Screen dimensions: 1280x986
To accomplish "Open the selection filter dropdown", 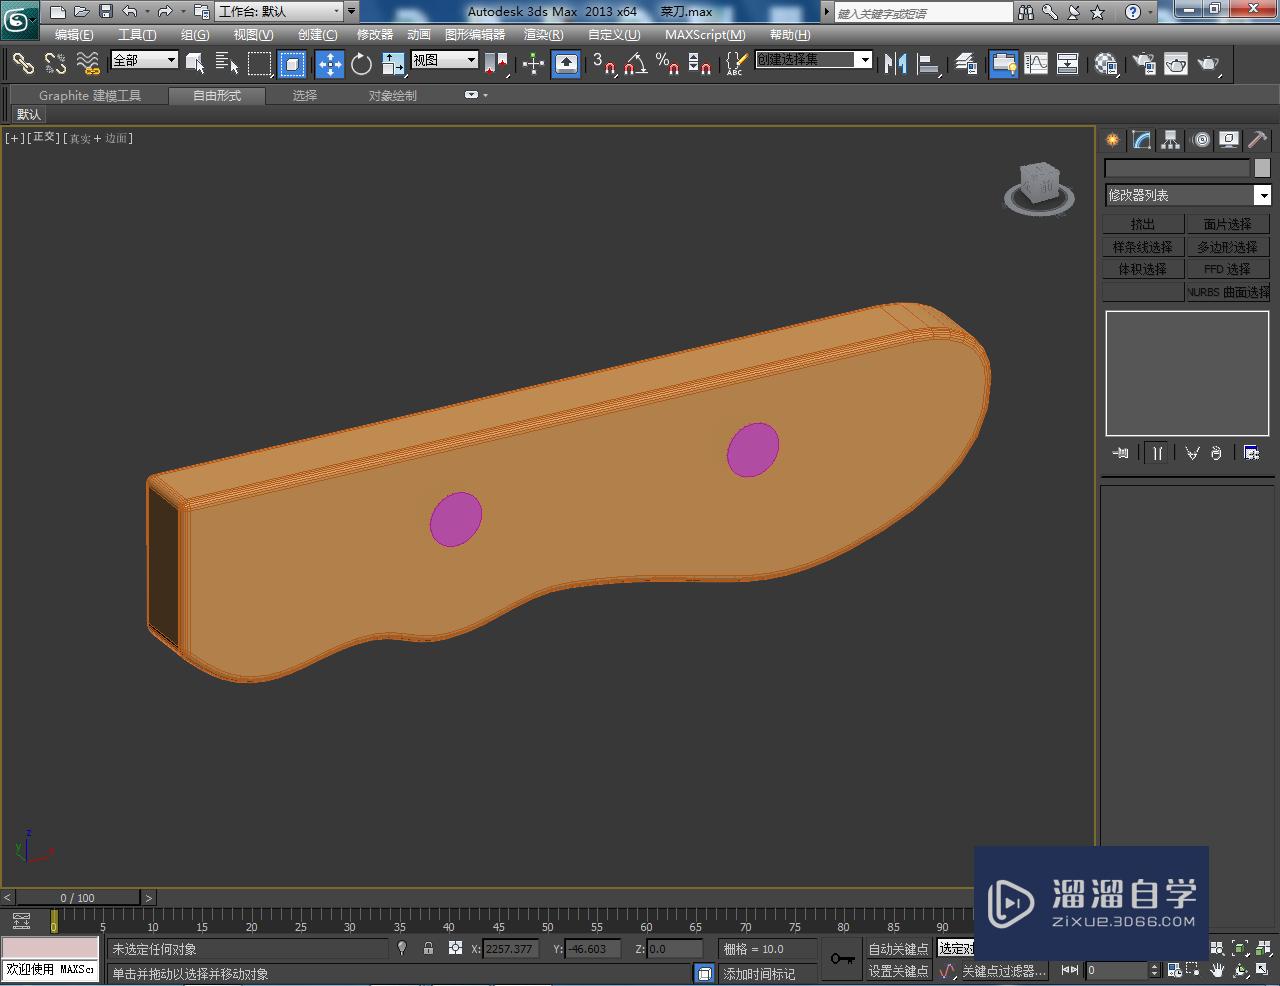I will 144,60.
